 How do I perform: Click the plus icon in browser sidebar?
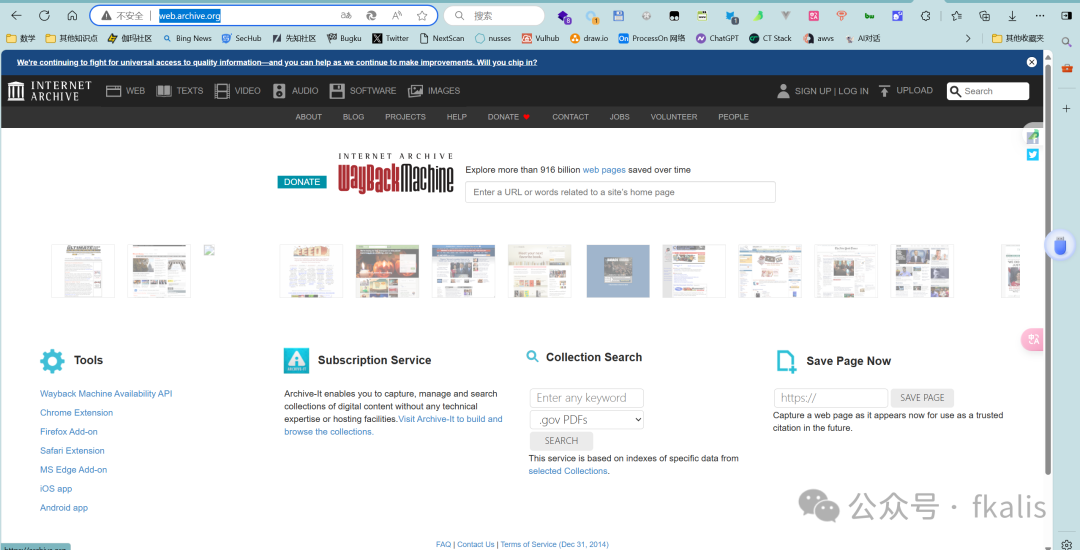(x=1066, y=109)
